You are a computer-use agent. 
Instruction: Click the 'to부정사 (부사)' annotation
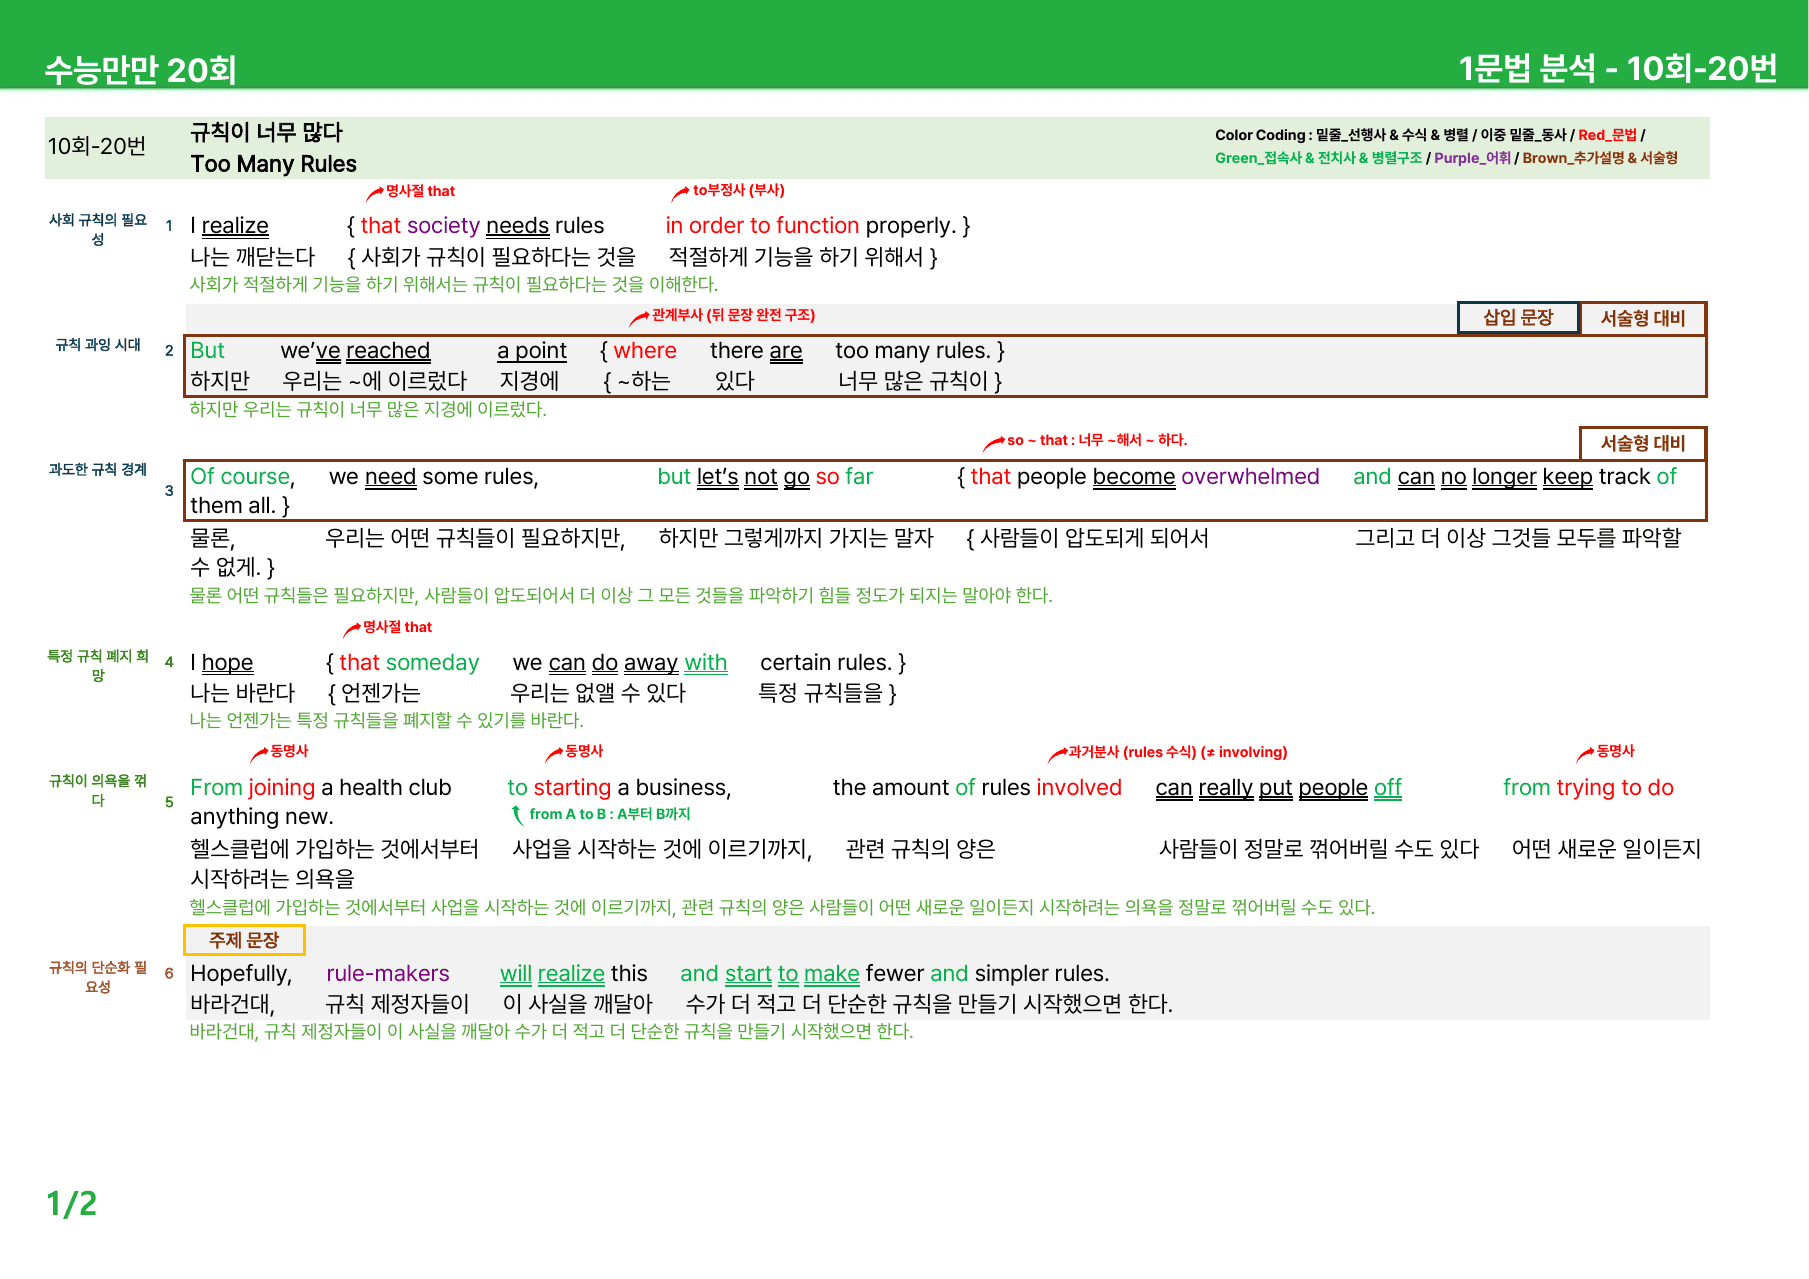coord(738,190)
